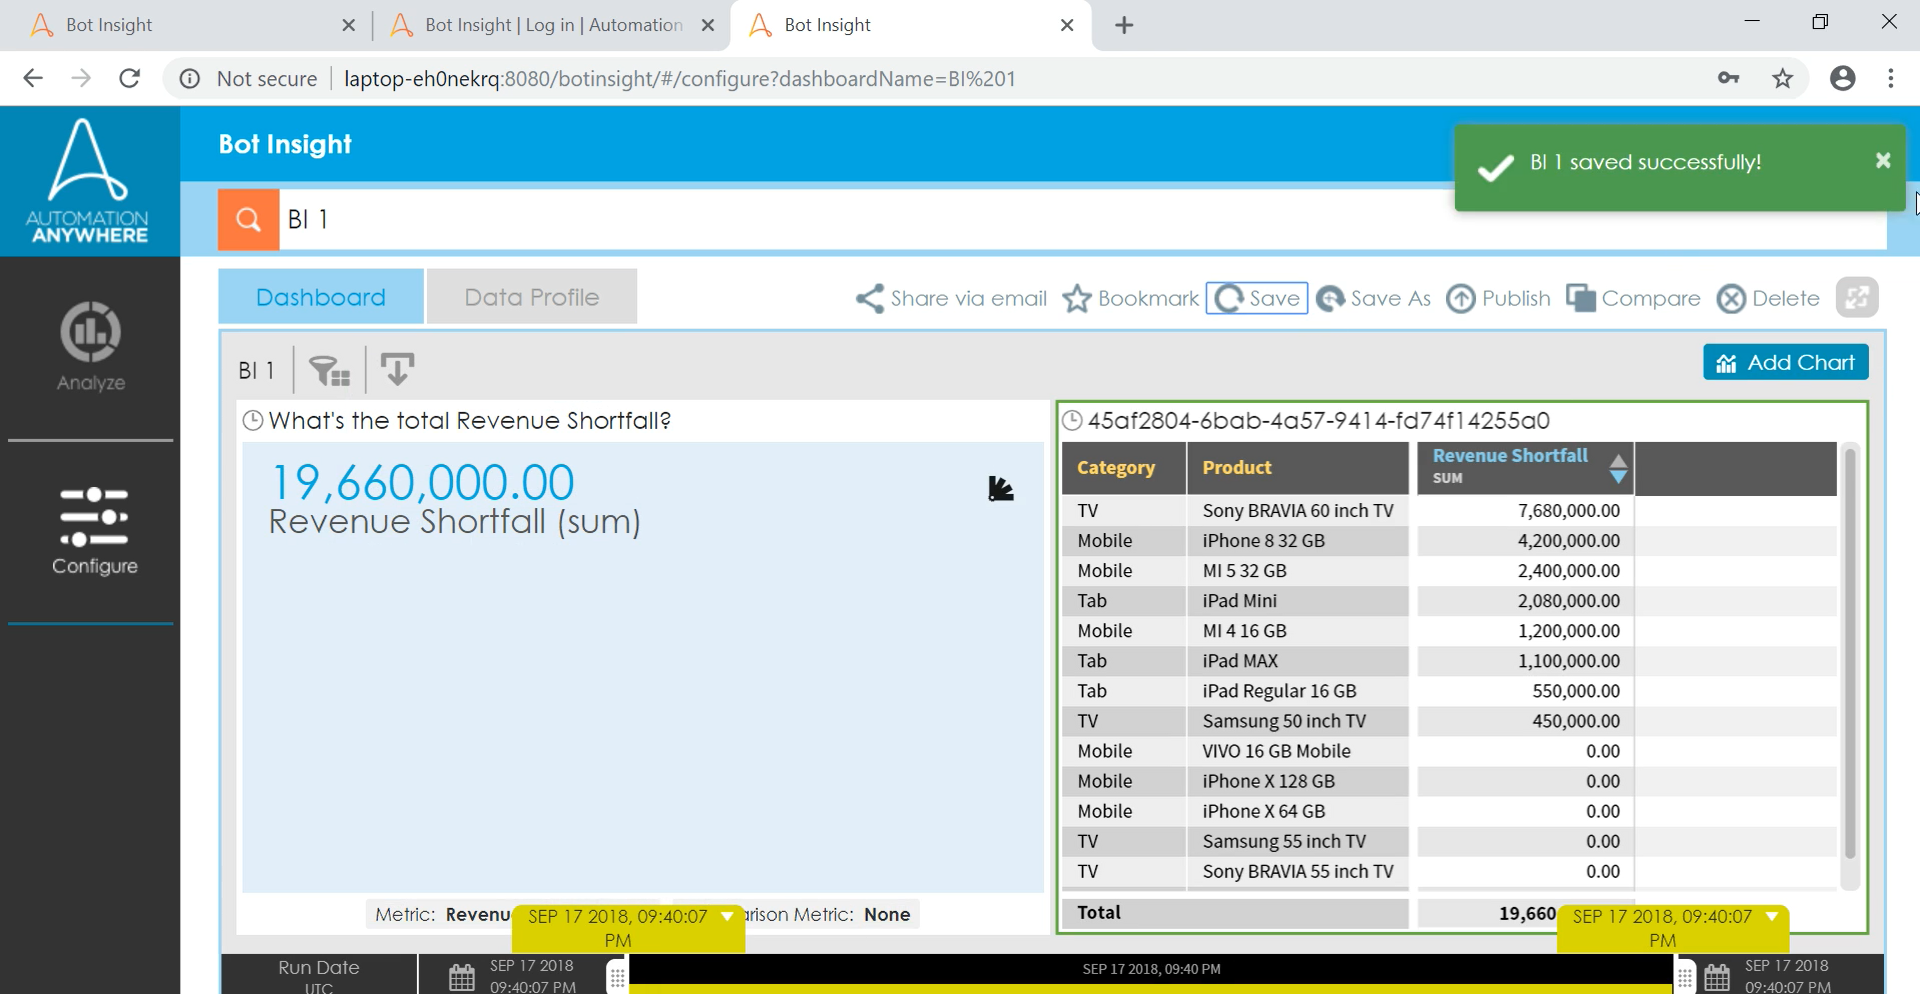Click the Share via email icon

coord(870,298)
